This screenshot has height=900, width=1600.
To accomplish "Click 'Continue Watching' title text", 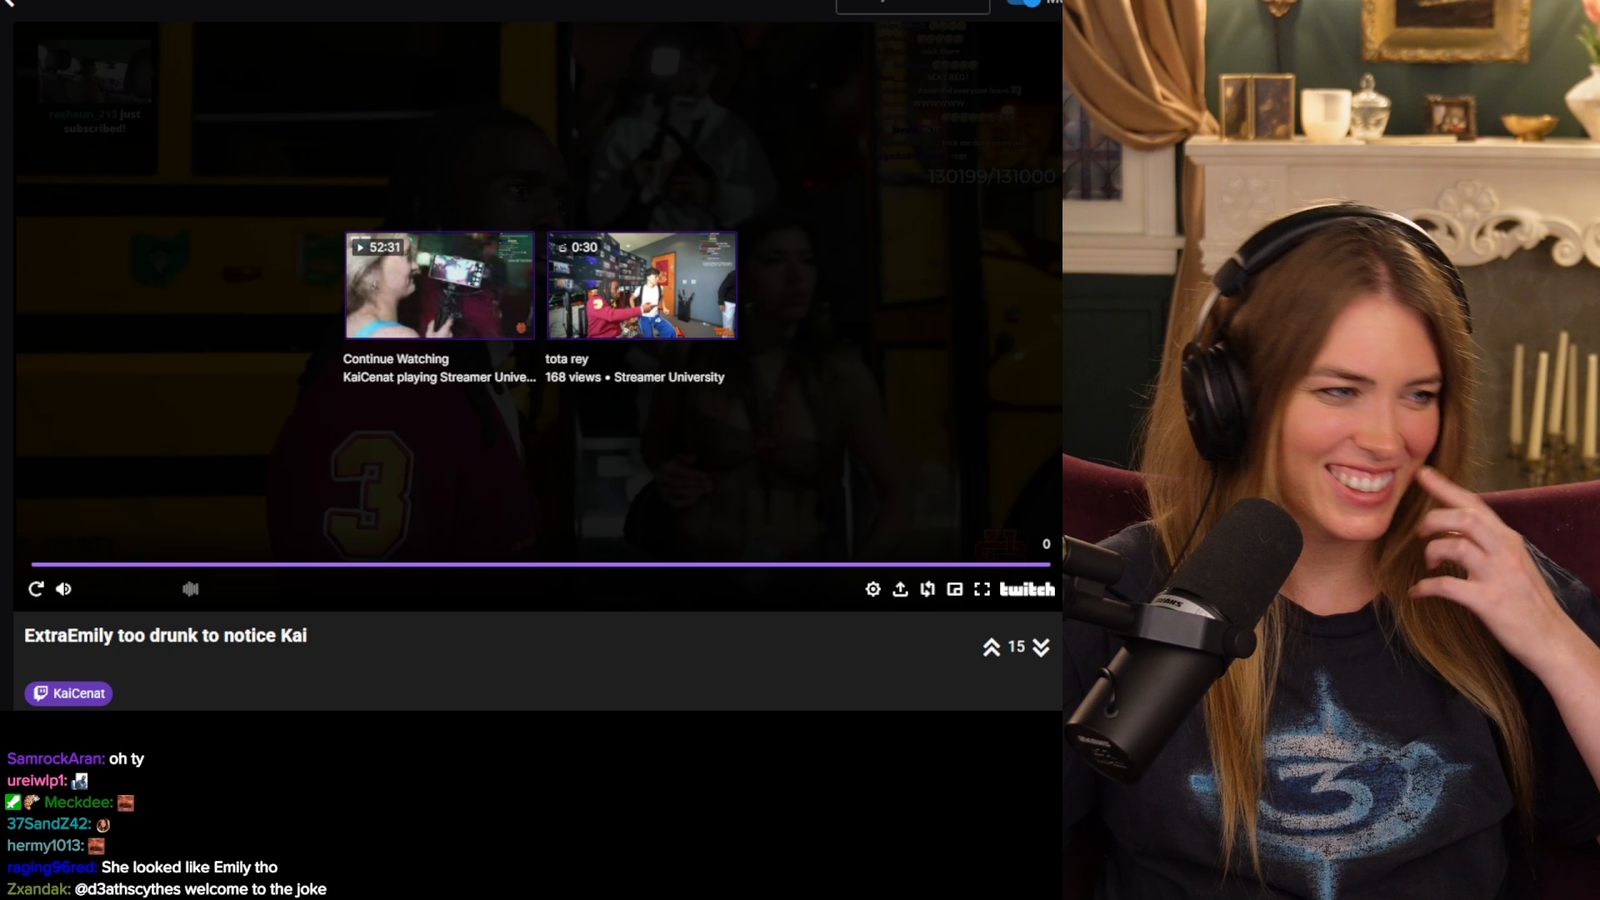I will 396,359.
